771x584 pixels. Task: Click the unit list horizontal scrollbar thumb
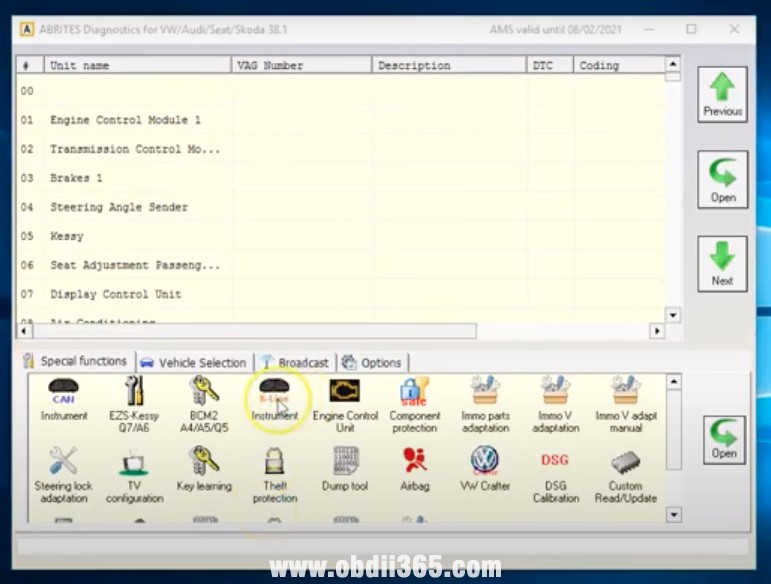click(x=254, y=331)
